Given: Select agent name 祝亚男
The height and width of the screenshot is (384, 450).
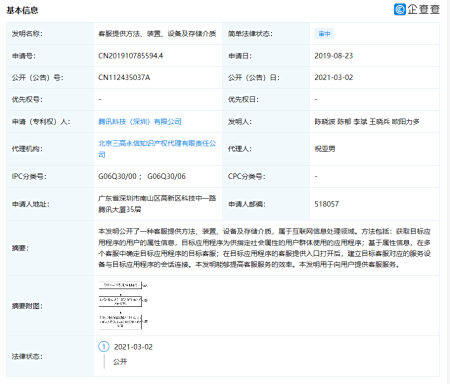Looking at the screenshot, I should point(325,149).
